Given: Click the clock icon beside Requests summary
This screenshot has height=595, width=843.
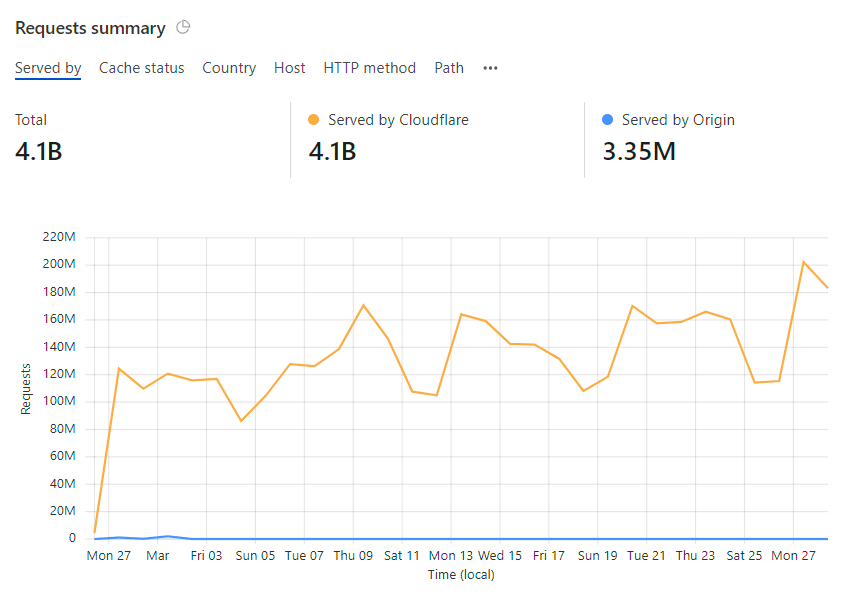Looking at the screenshot, I should pos(183,28).
